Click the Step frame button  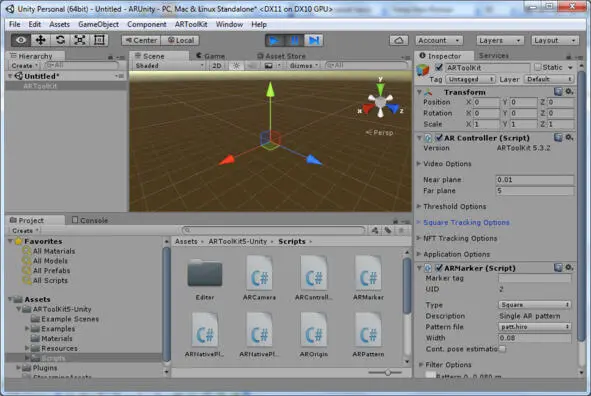(314, 40)
